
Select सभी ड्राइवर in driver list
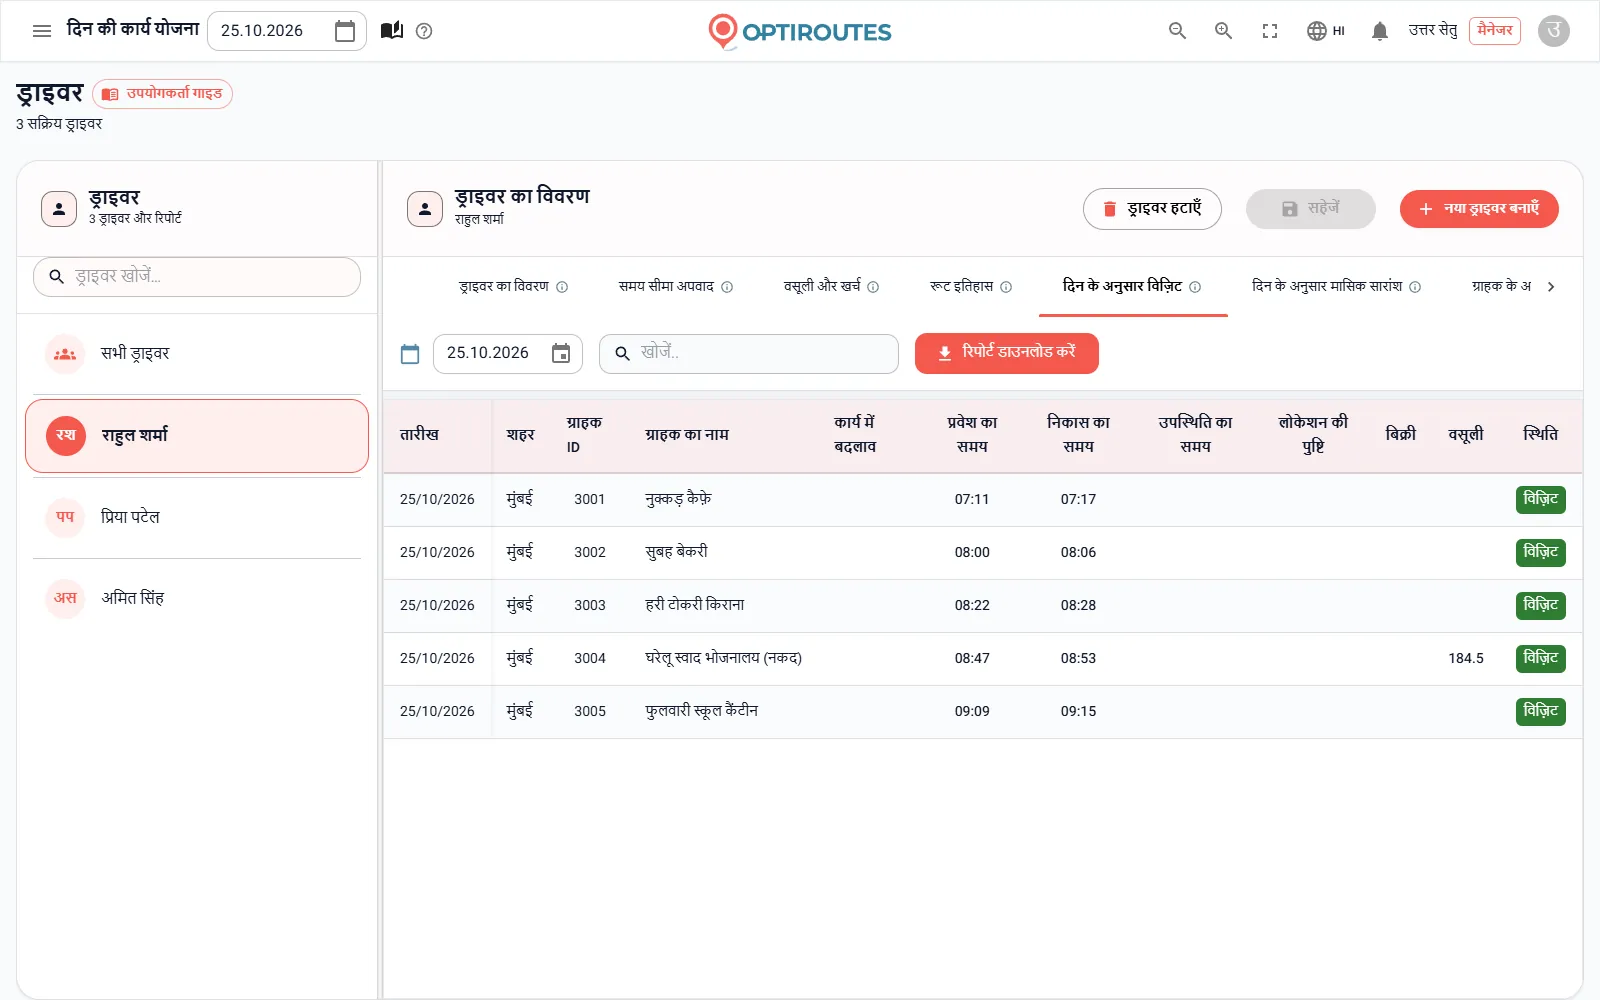pos(197,354)
